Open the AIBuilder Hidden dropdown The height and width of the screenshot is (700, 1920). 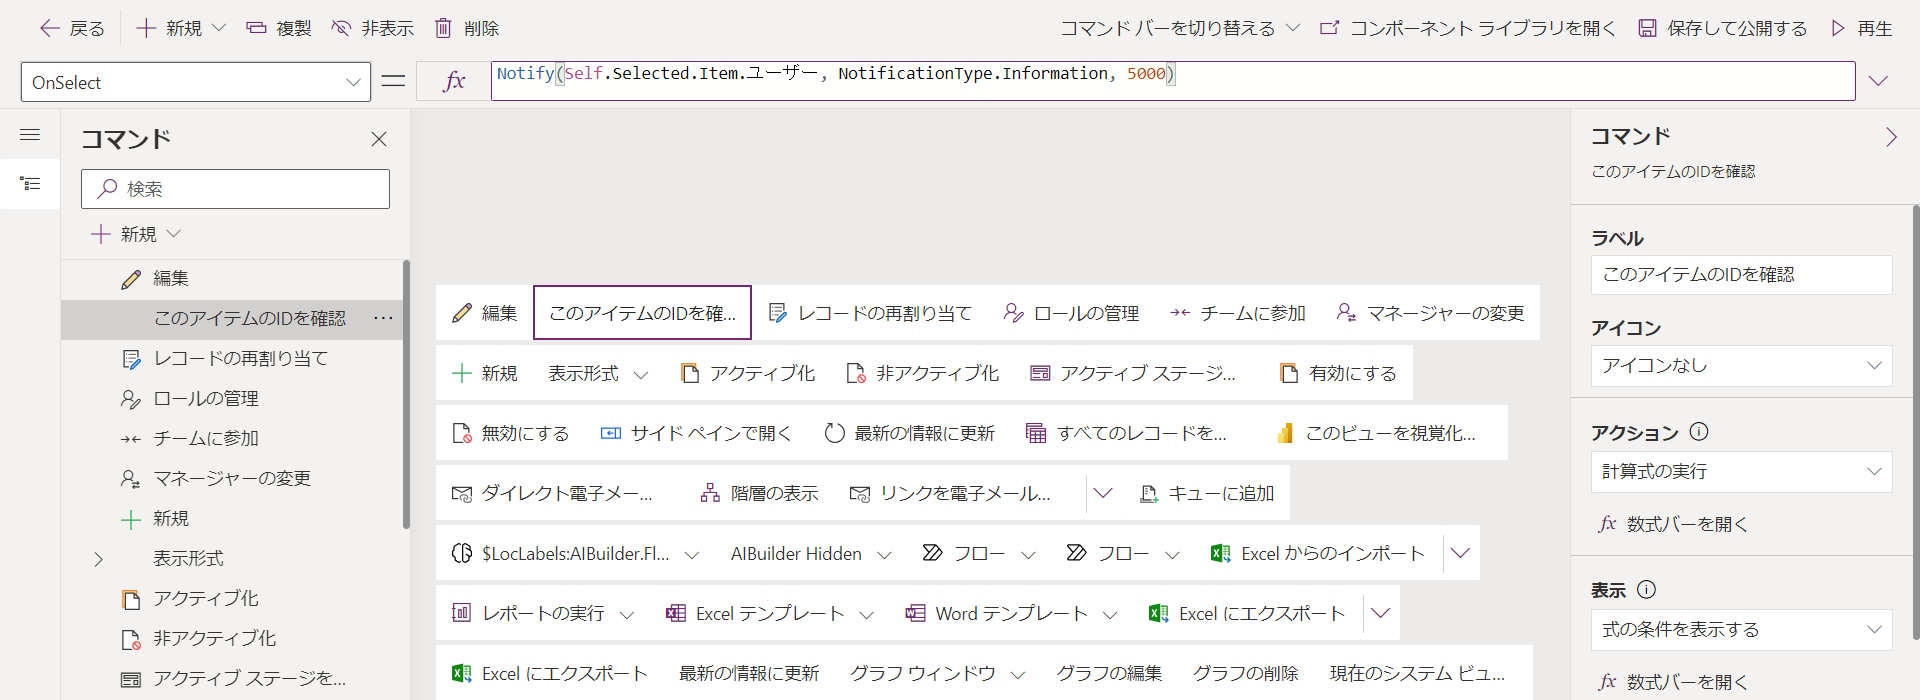click(x=884, y=554)
